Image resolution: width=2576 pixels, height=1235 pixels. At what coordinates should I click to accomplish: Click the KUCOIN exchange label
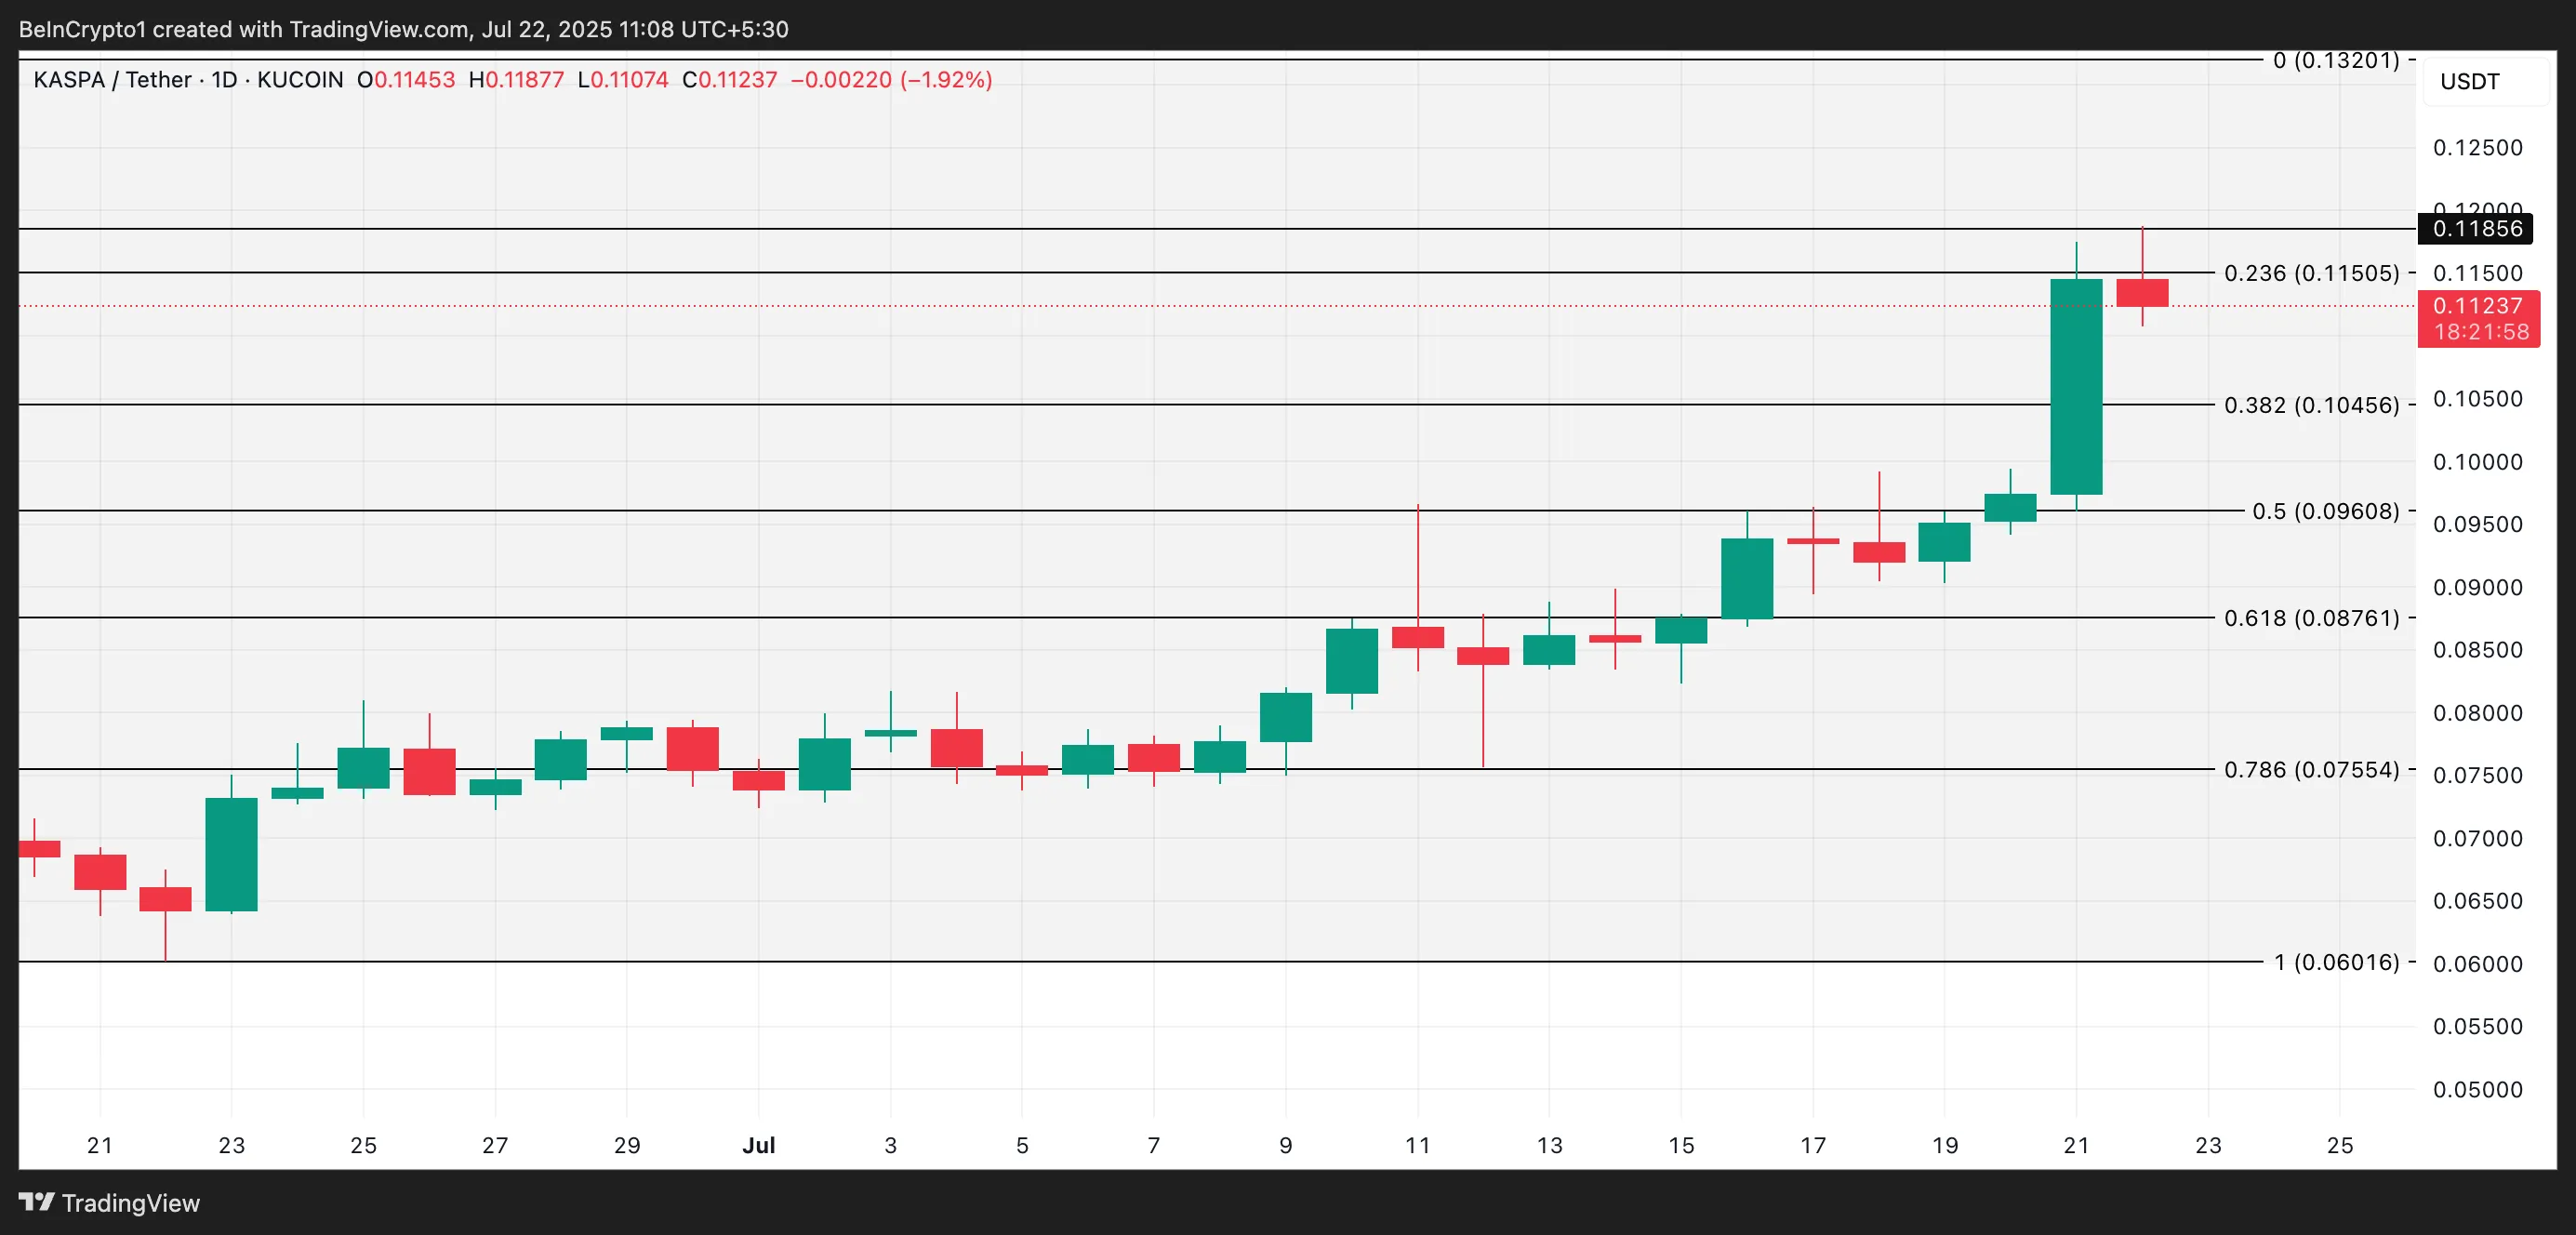300,80
